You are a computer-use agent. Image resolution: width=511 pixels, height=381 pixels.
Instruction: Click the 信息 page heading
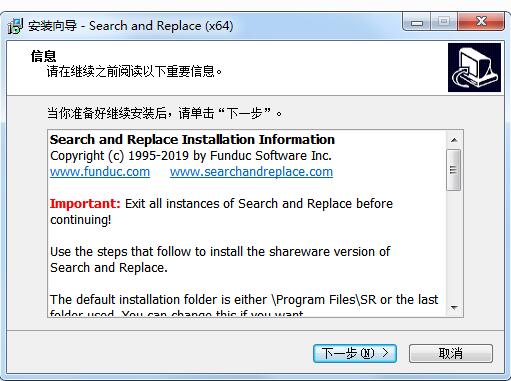43,56
